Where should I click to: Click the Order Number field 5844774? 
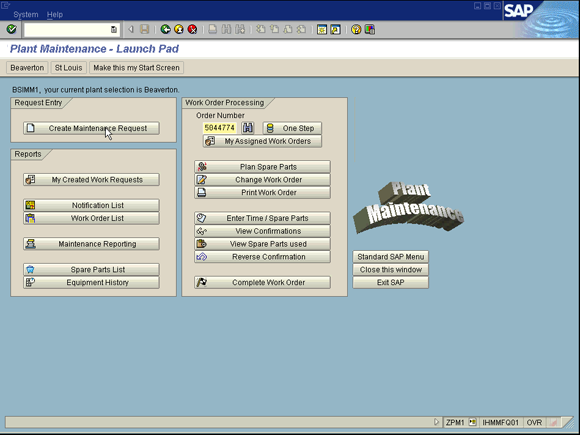point(220,128)
